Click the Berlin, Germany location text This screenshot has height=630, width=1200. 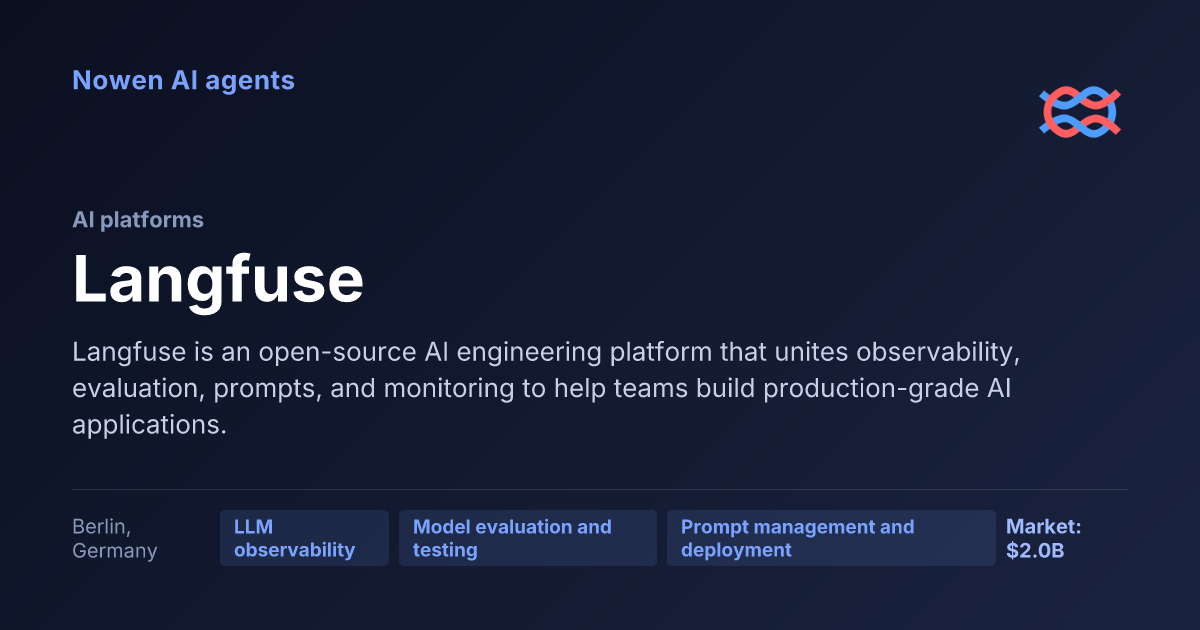[x=115, y=538]
